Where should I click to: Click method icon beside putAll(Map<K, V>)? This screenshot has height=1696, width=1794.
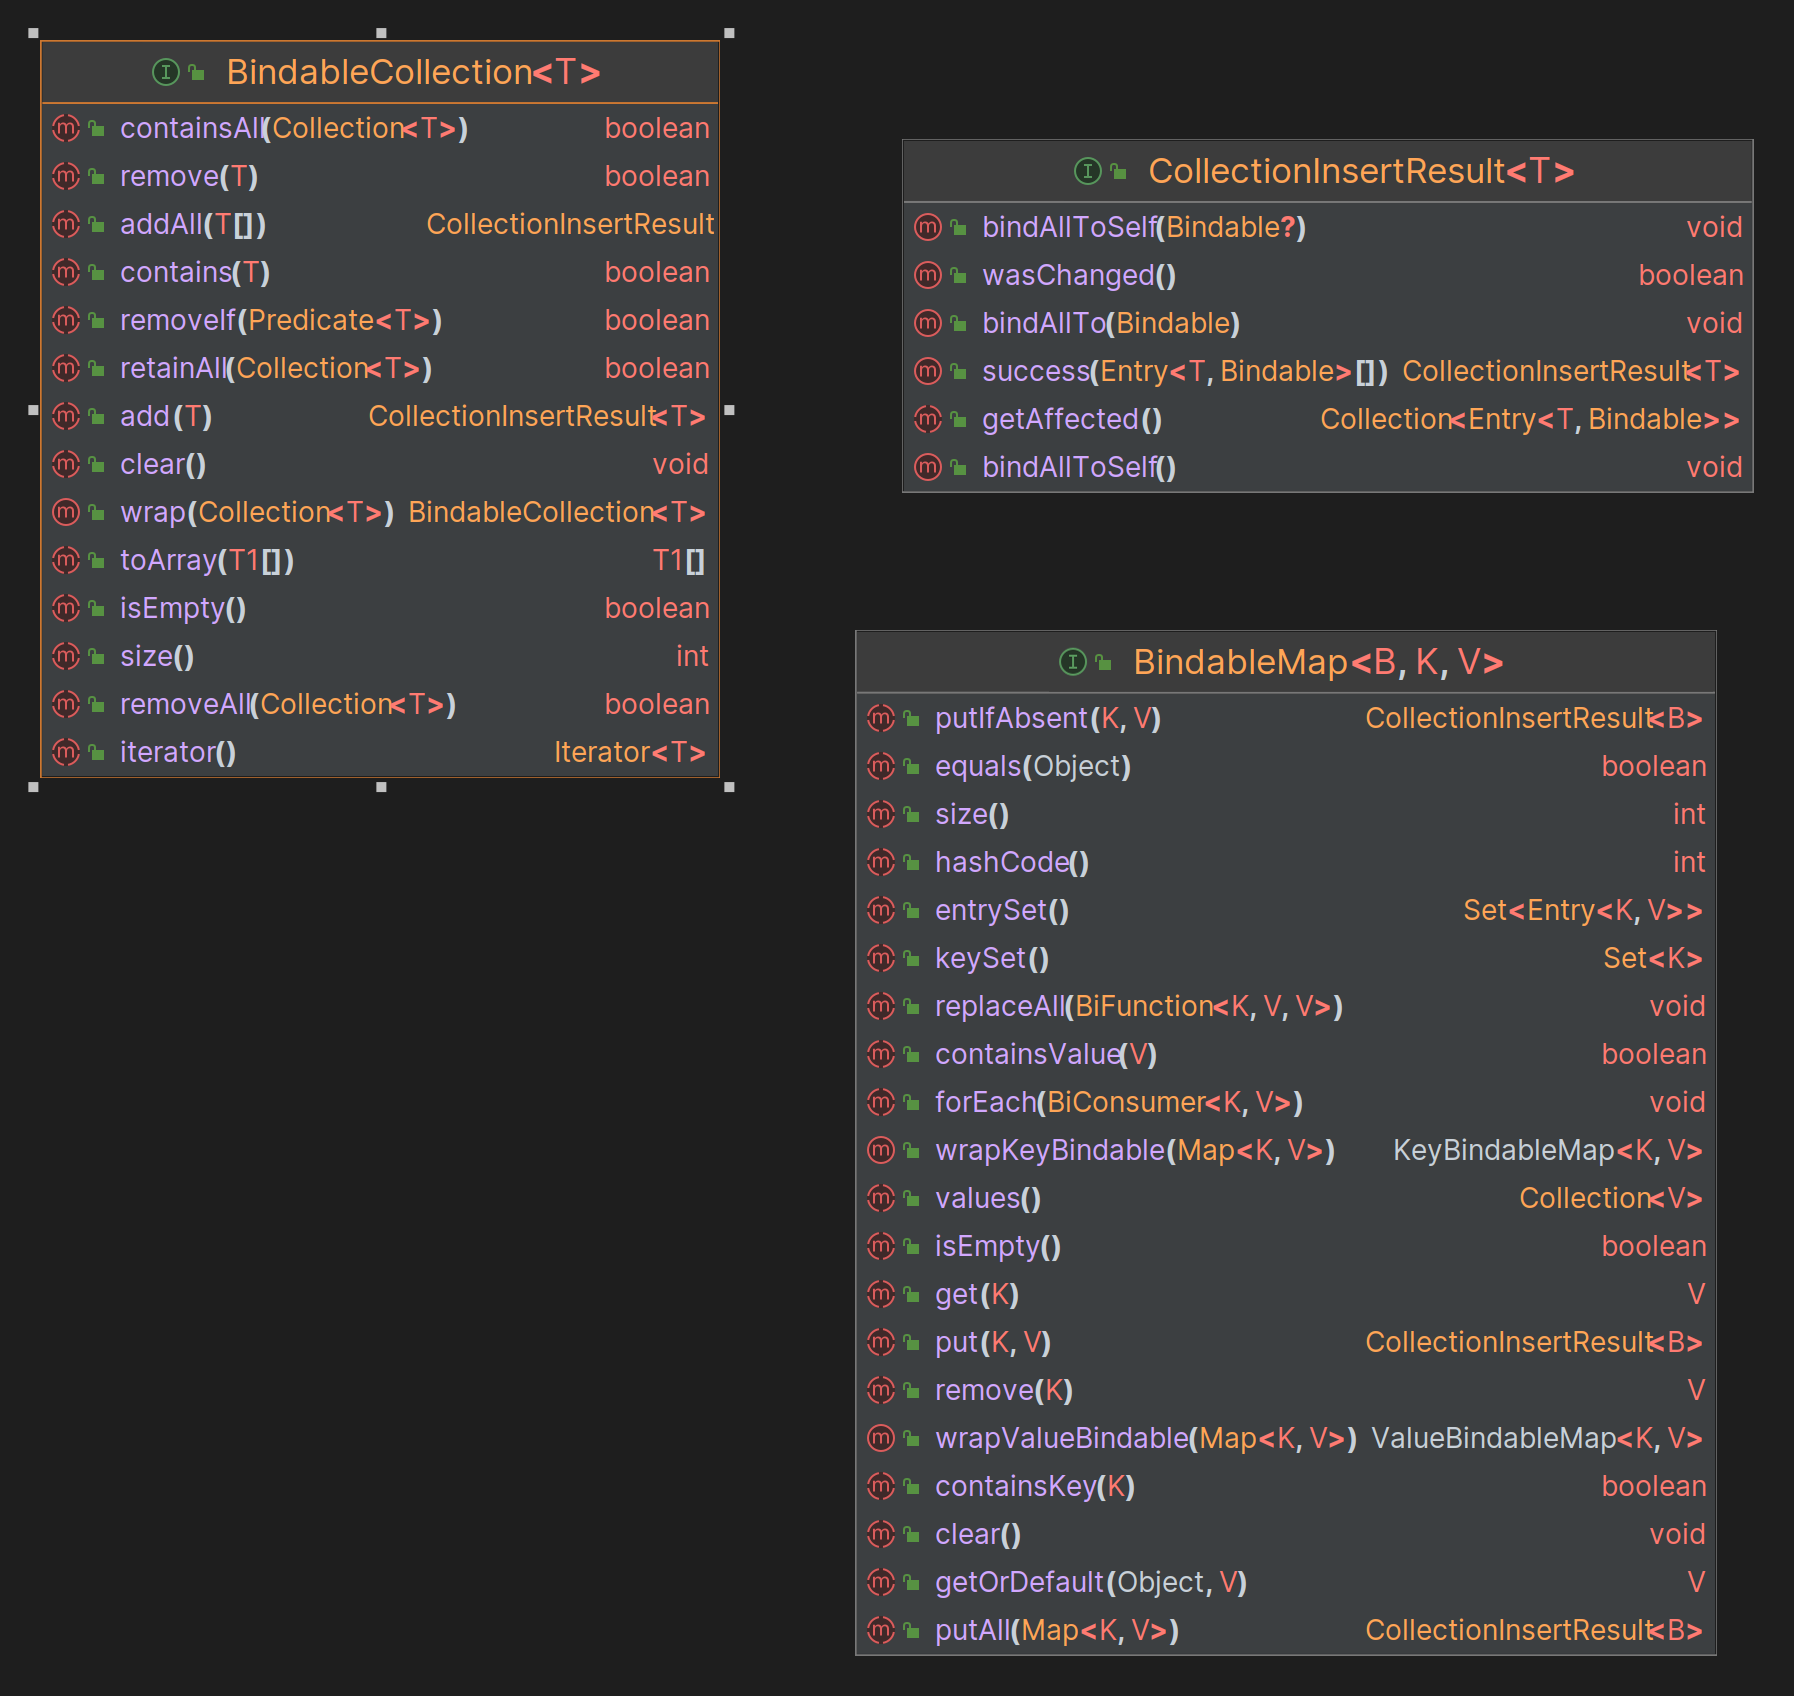point(881,1630)
